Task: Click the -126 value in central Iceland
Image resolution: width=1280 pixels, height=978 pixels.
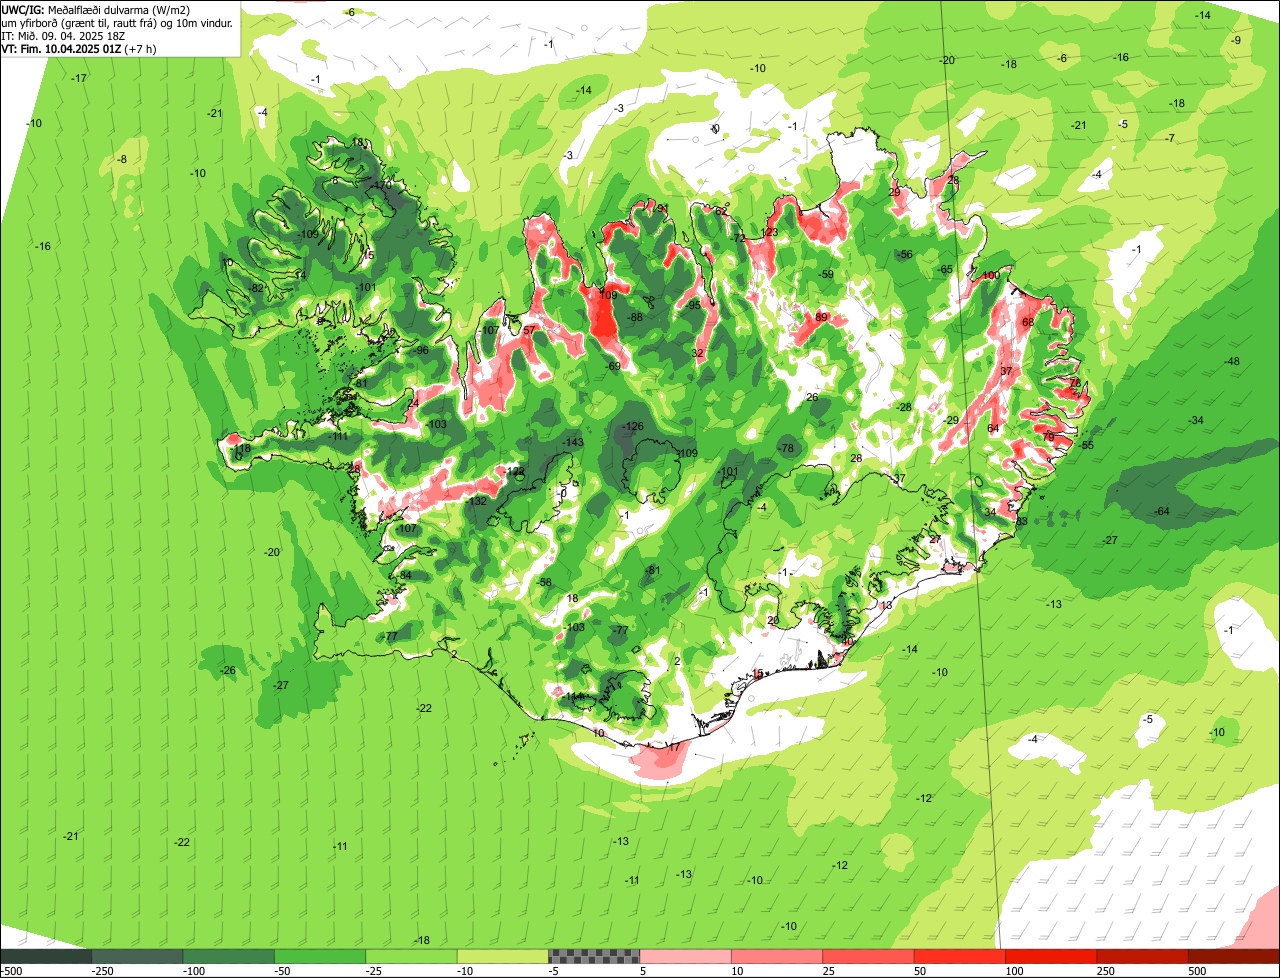Action: [x=632, y=426]
